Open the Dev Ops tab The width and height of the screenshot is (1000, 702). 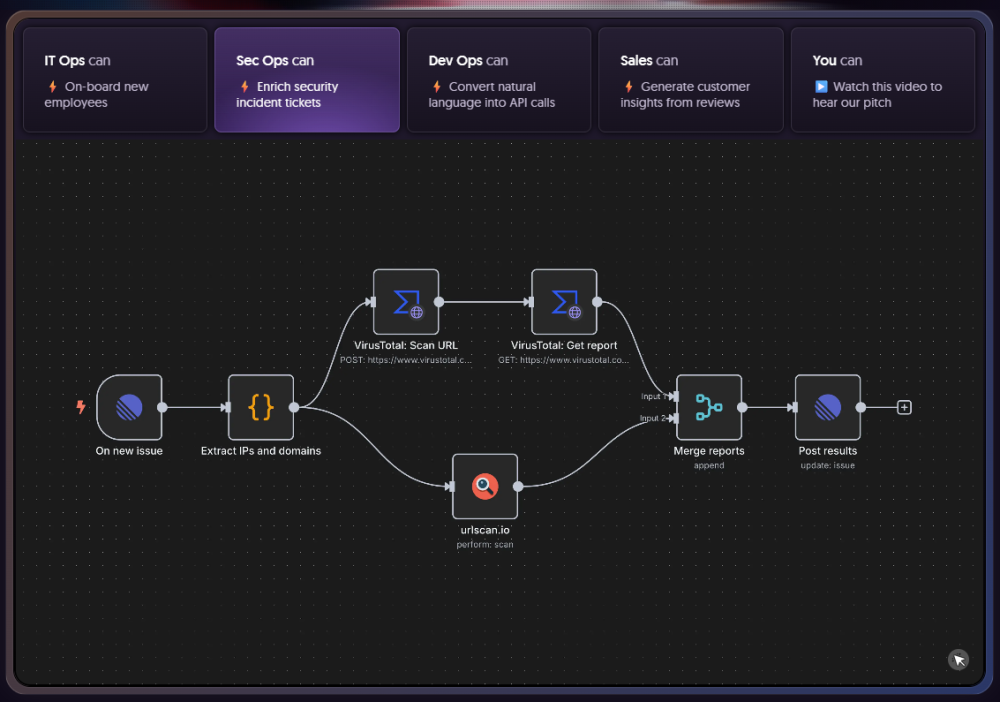click(x=499, y=80)
